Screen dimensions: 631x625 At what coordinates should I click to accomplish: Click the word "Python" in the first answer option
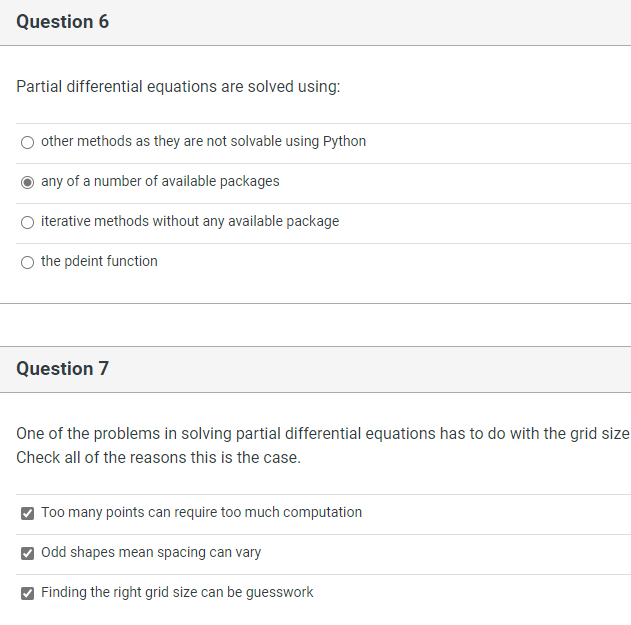point(344,141)
